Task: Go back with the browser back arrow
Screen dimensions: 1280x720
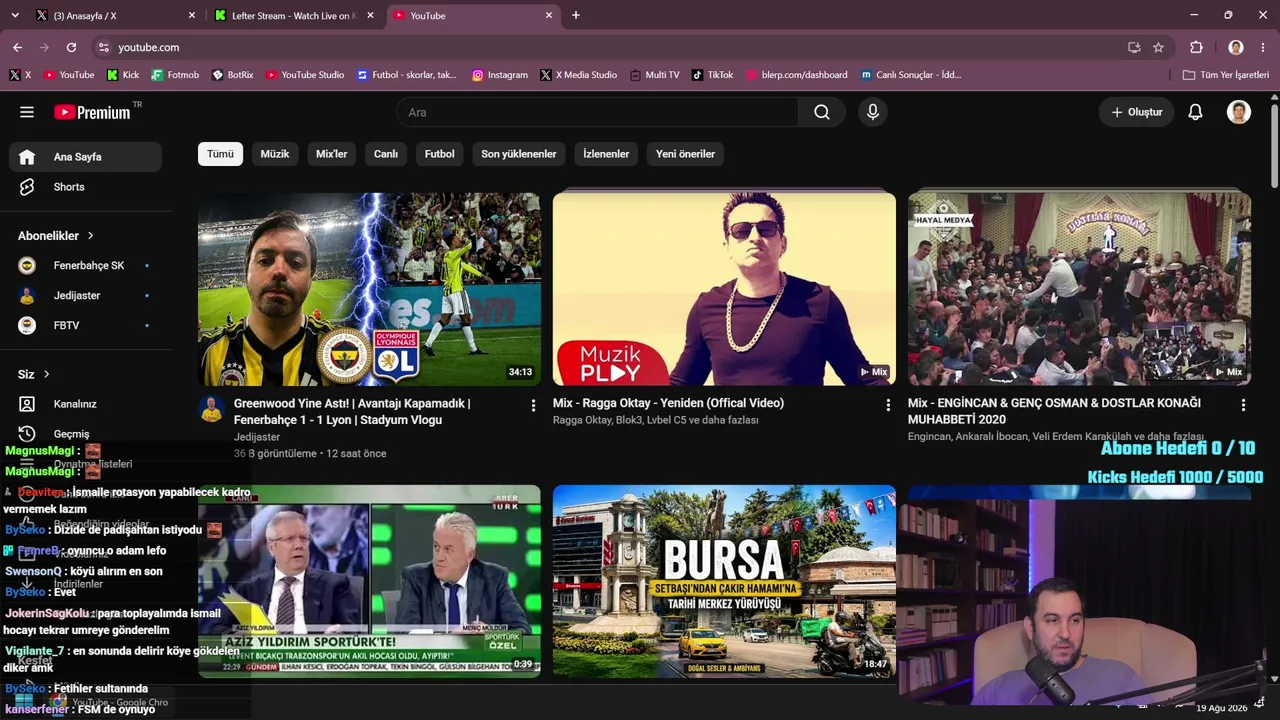Action: click(x=17, y=47)
